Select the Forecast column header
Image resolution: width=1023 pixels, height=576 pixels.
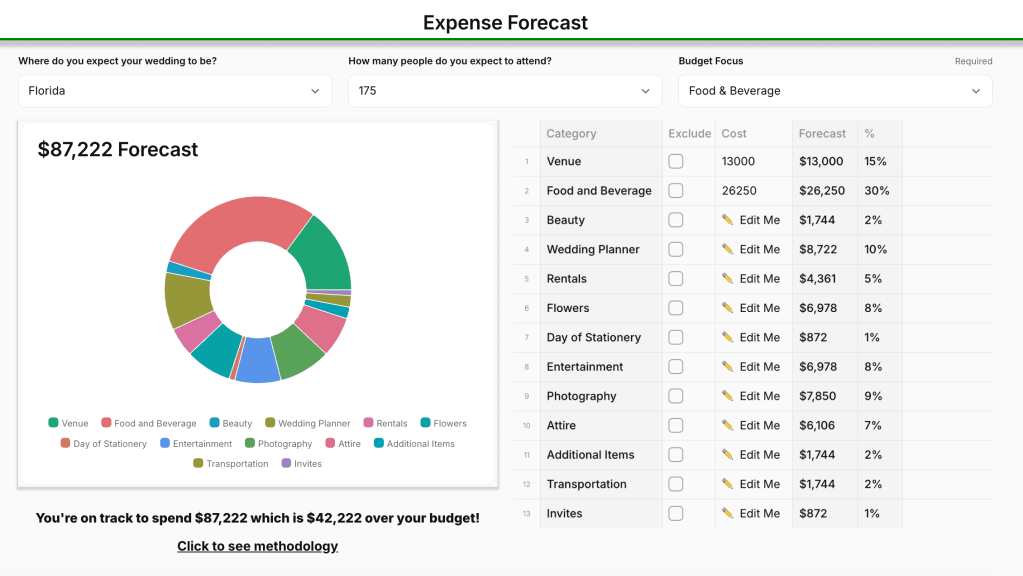pyautogui.click(x=822, y=133)
